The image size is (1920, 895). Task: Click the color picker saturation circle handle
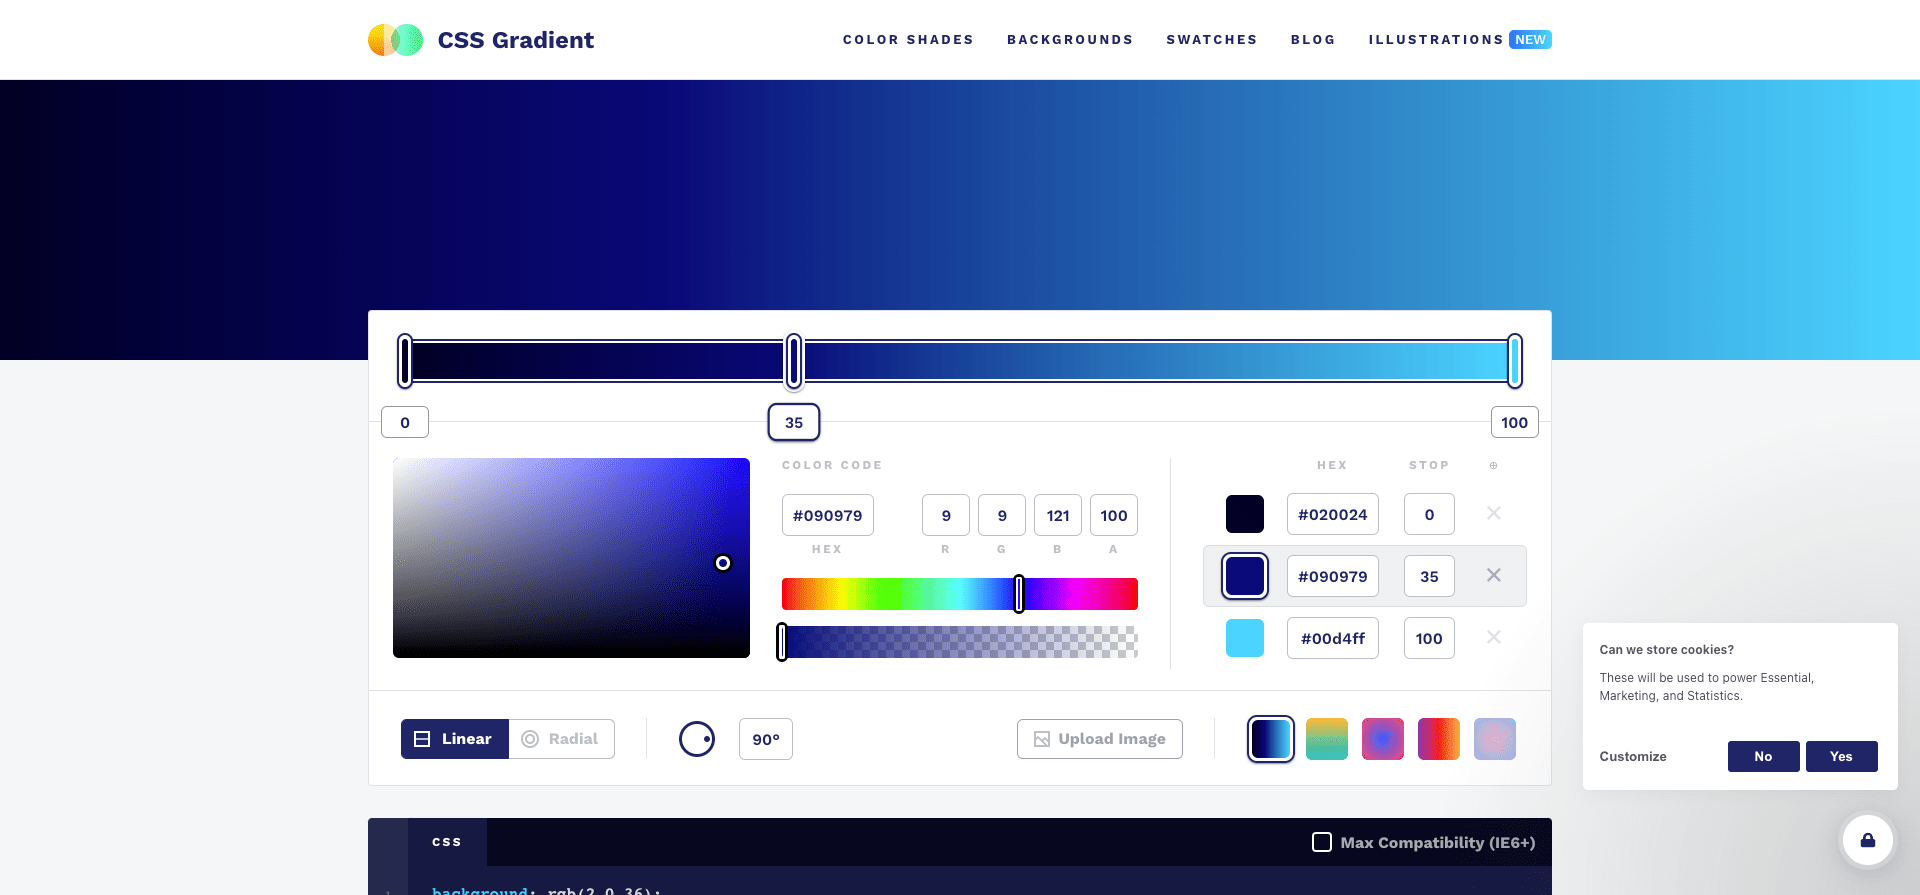click(x=723, y=563)
